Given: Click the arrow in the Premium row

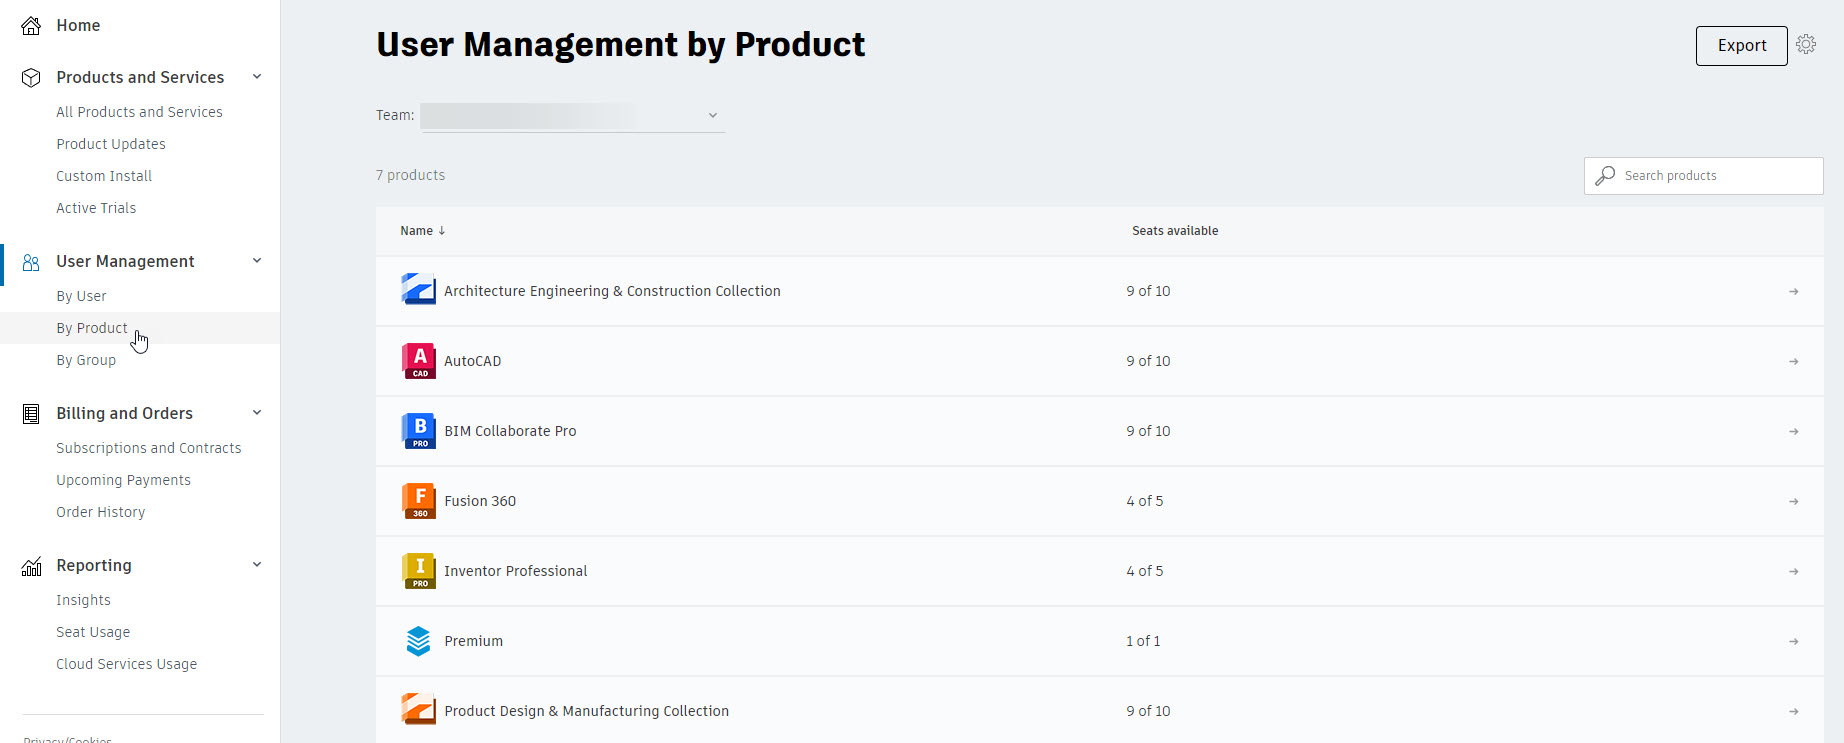Looking at the screenshot, I should point(1794,642).
